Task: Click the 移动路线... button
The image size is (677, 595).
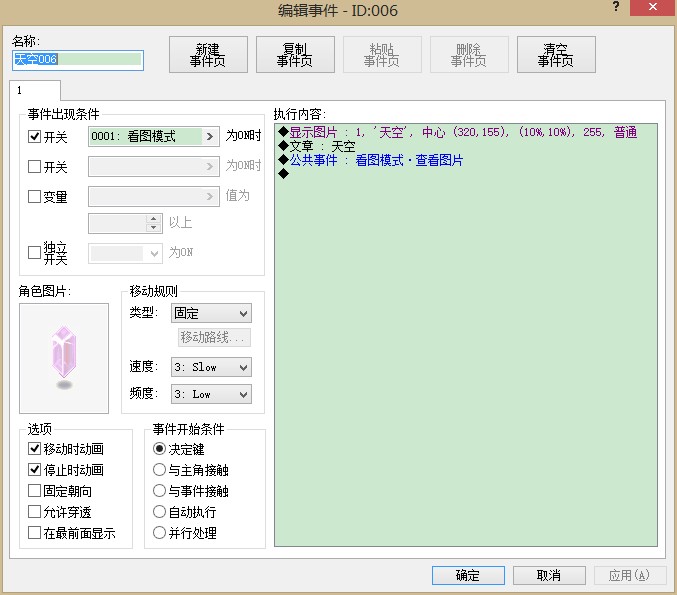Action: point(214,337)
